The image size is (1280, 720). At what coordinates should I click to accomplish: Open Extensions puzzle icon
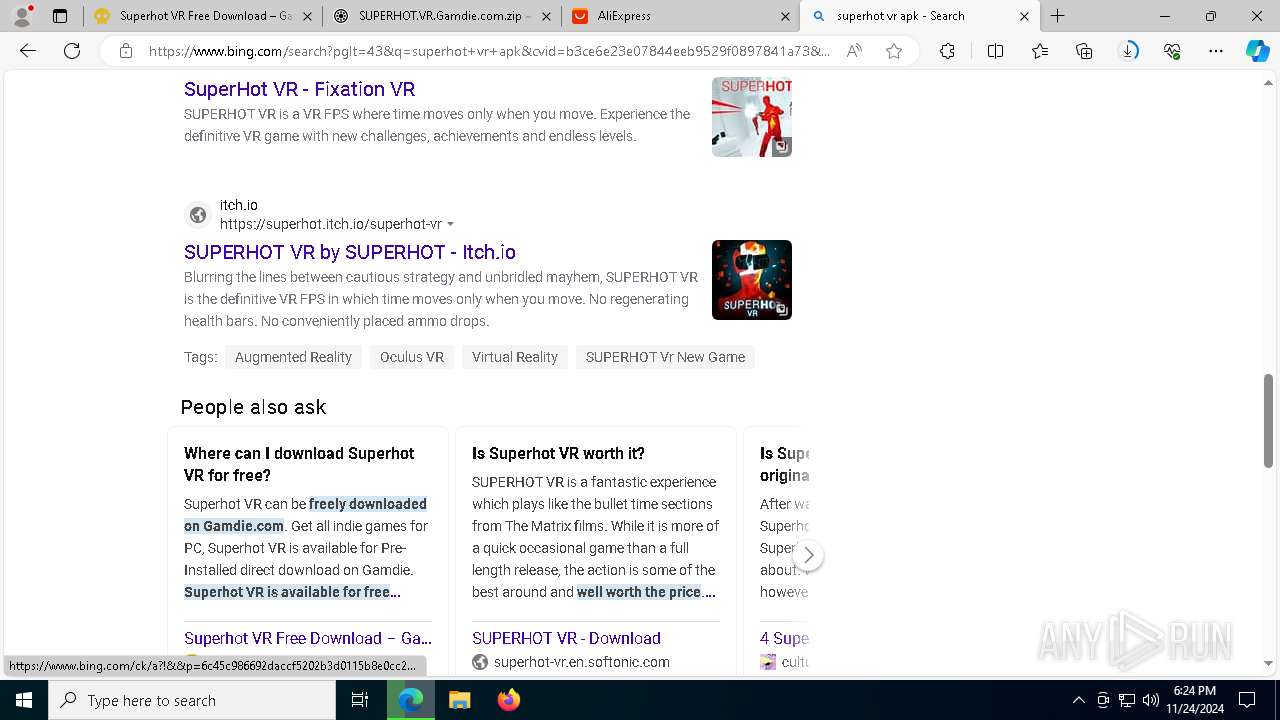point(947,51)
